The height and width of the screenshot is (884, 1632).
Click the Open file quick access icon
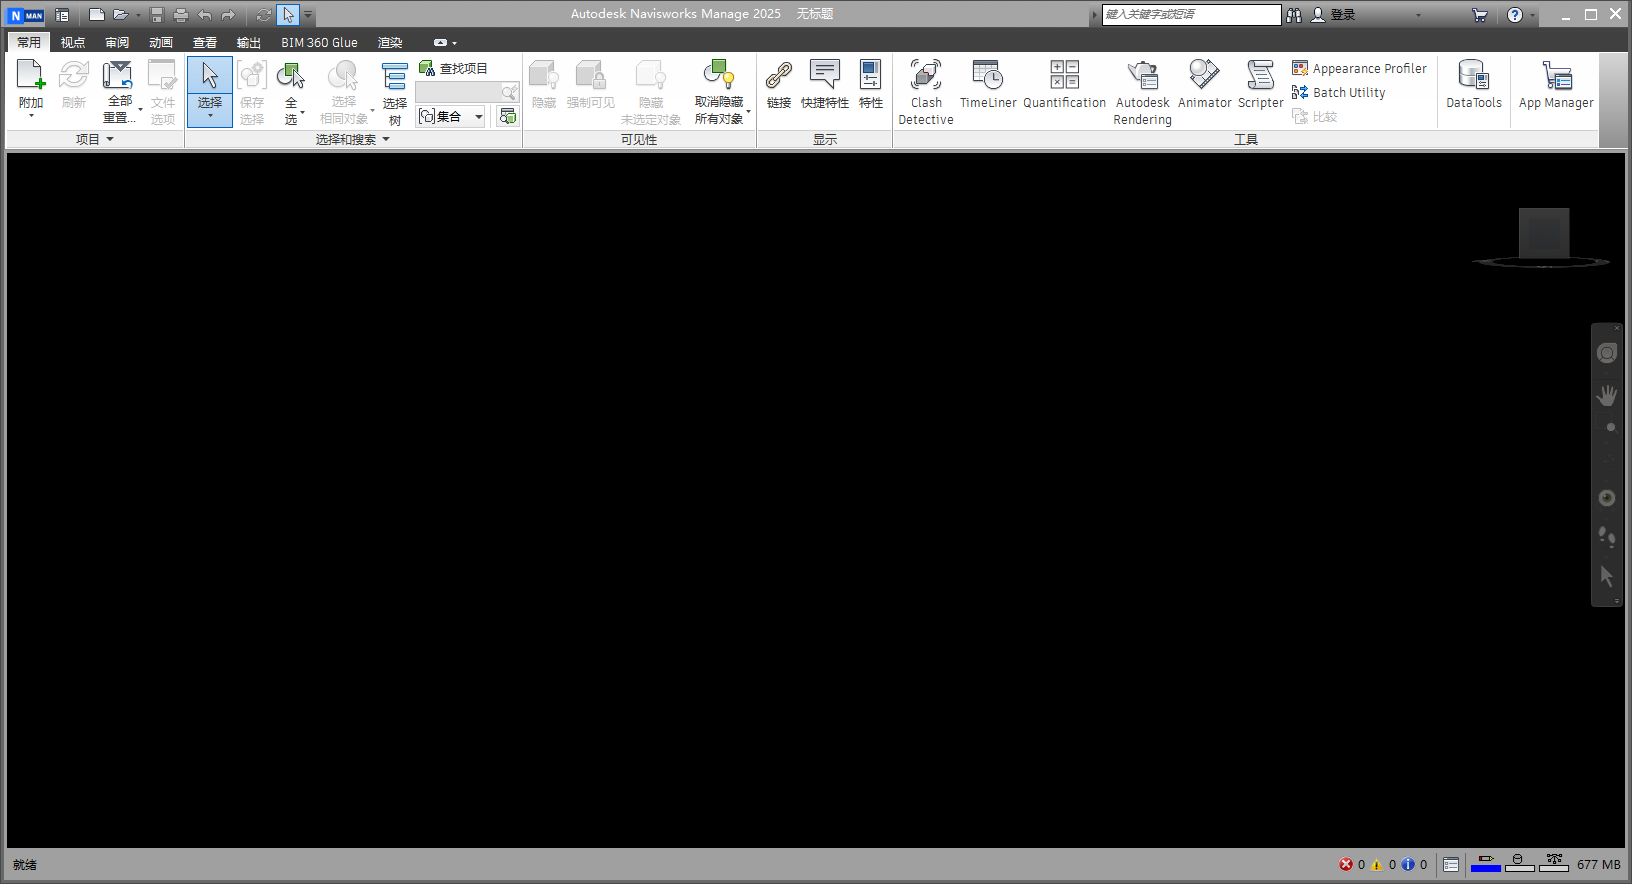121,15
